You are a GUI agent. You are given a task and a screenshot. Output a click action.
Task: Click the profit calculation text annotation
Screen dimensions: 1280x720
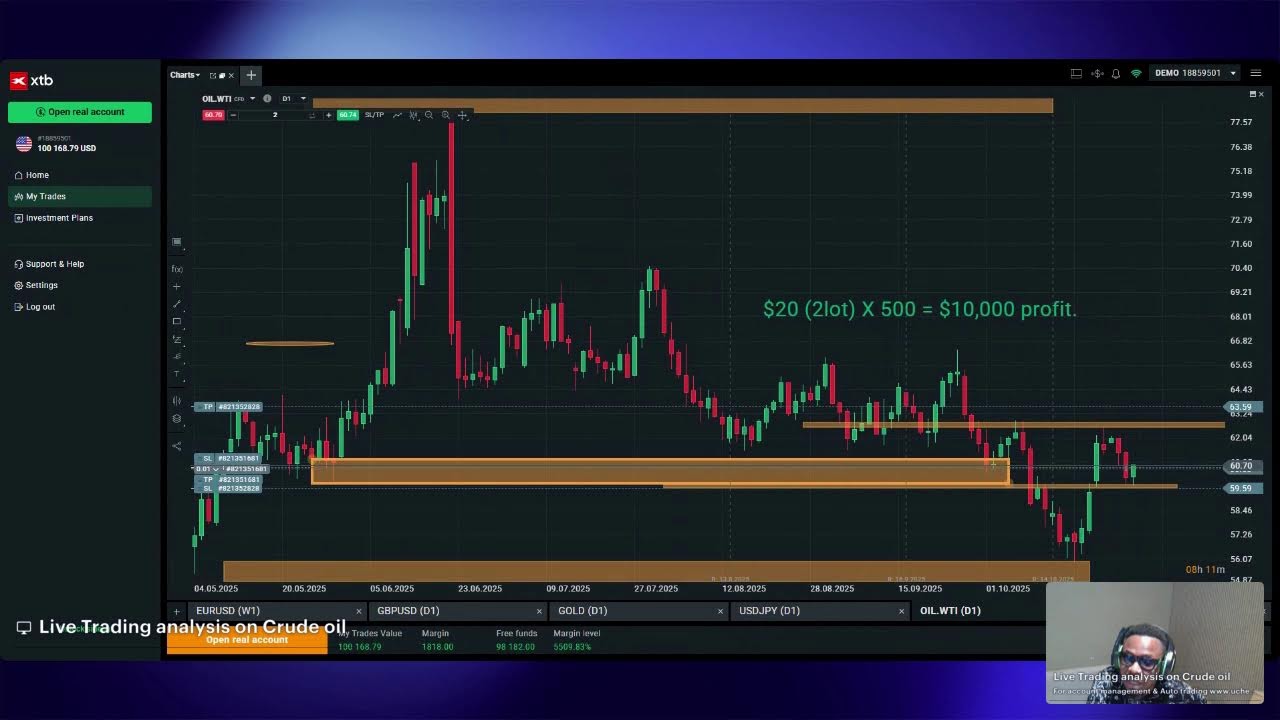pos(920,309)
